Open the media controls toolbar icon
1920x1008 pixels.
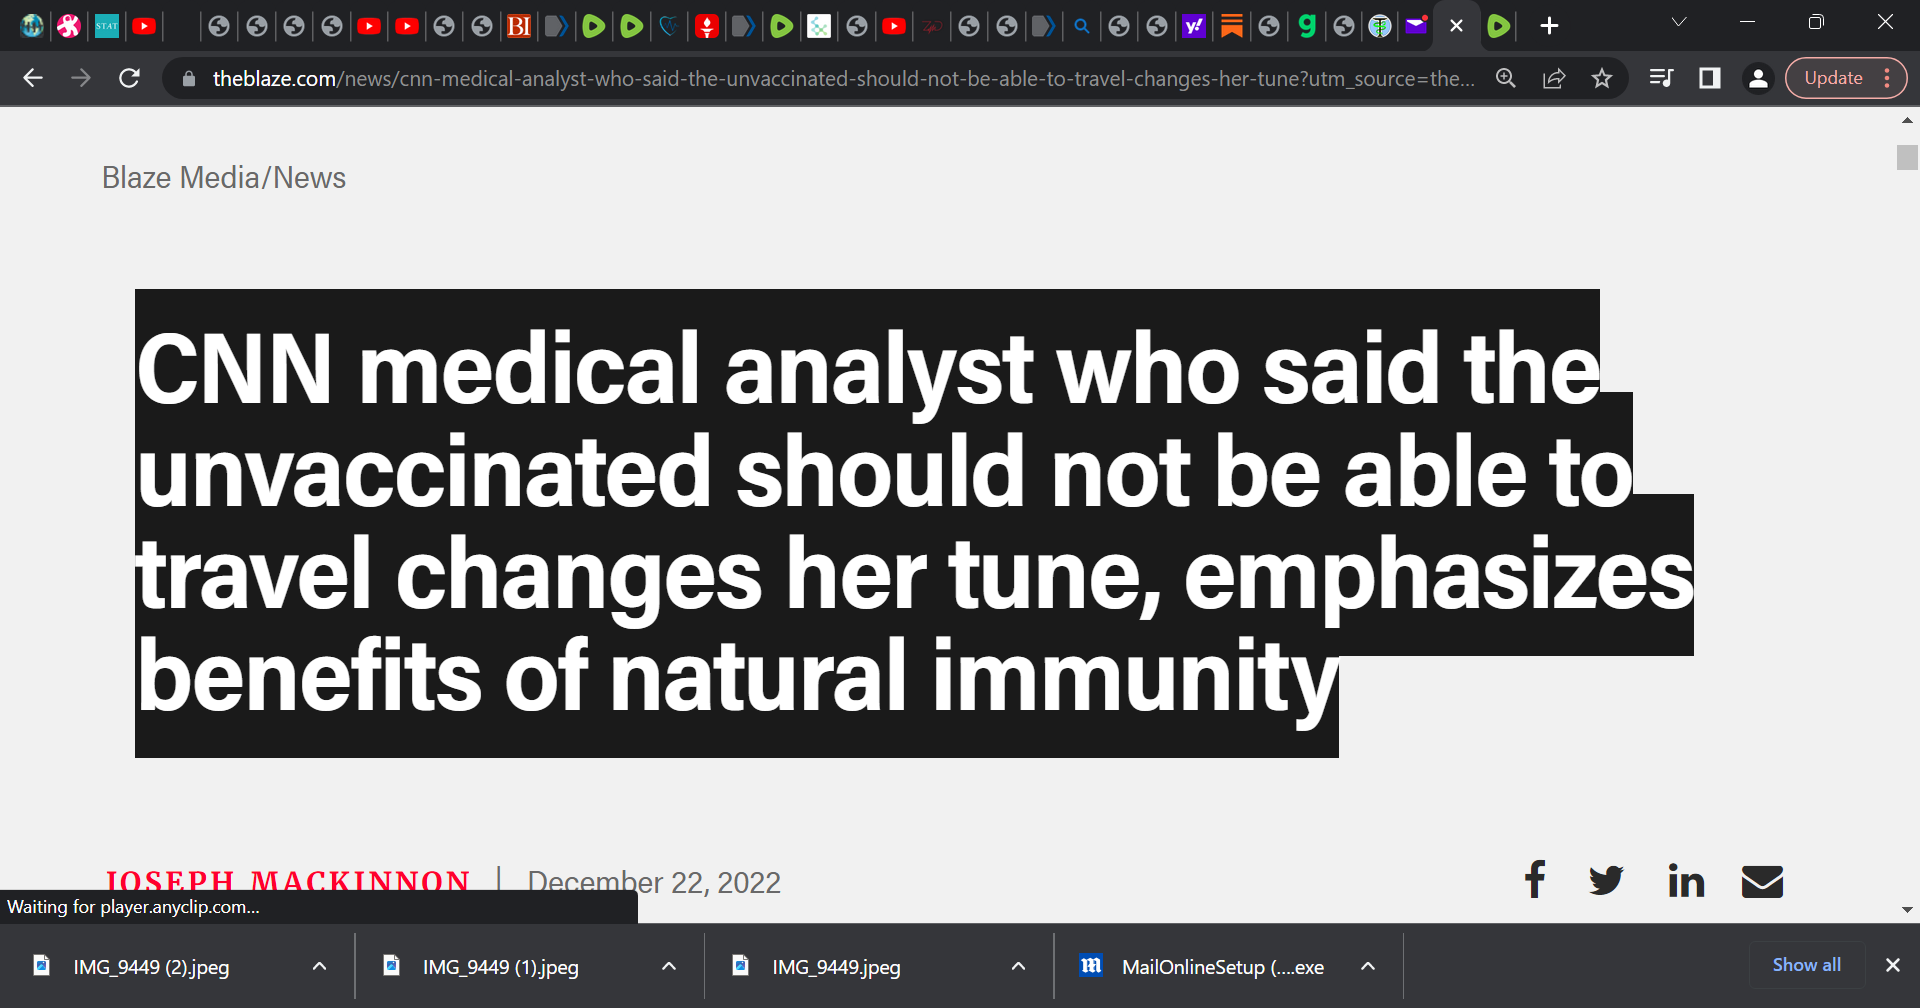point(1661,78)
